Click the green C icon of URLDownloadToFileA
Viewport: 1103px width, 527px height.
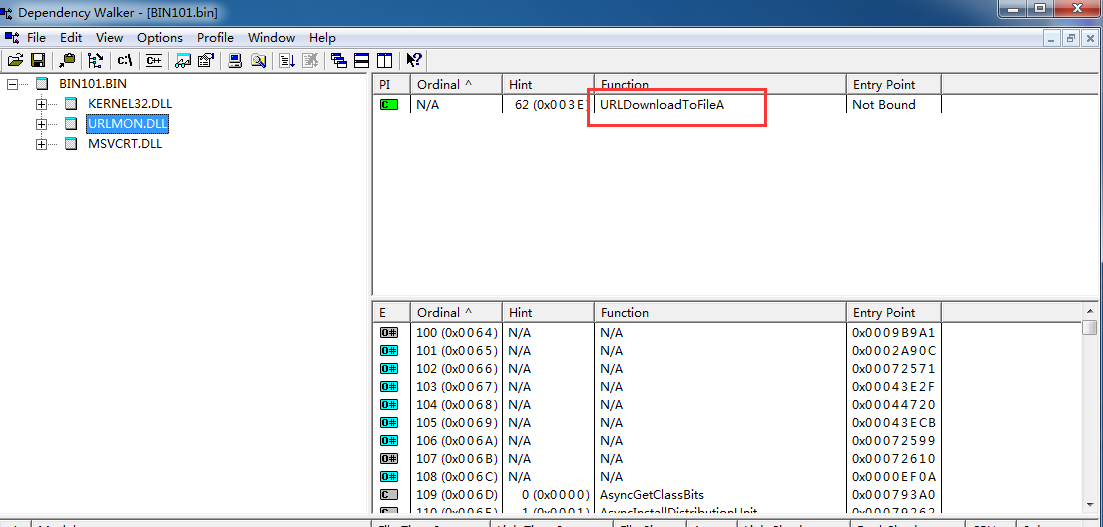(x=388, y=105)
